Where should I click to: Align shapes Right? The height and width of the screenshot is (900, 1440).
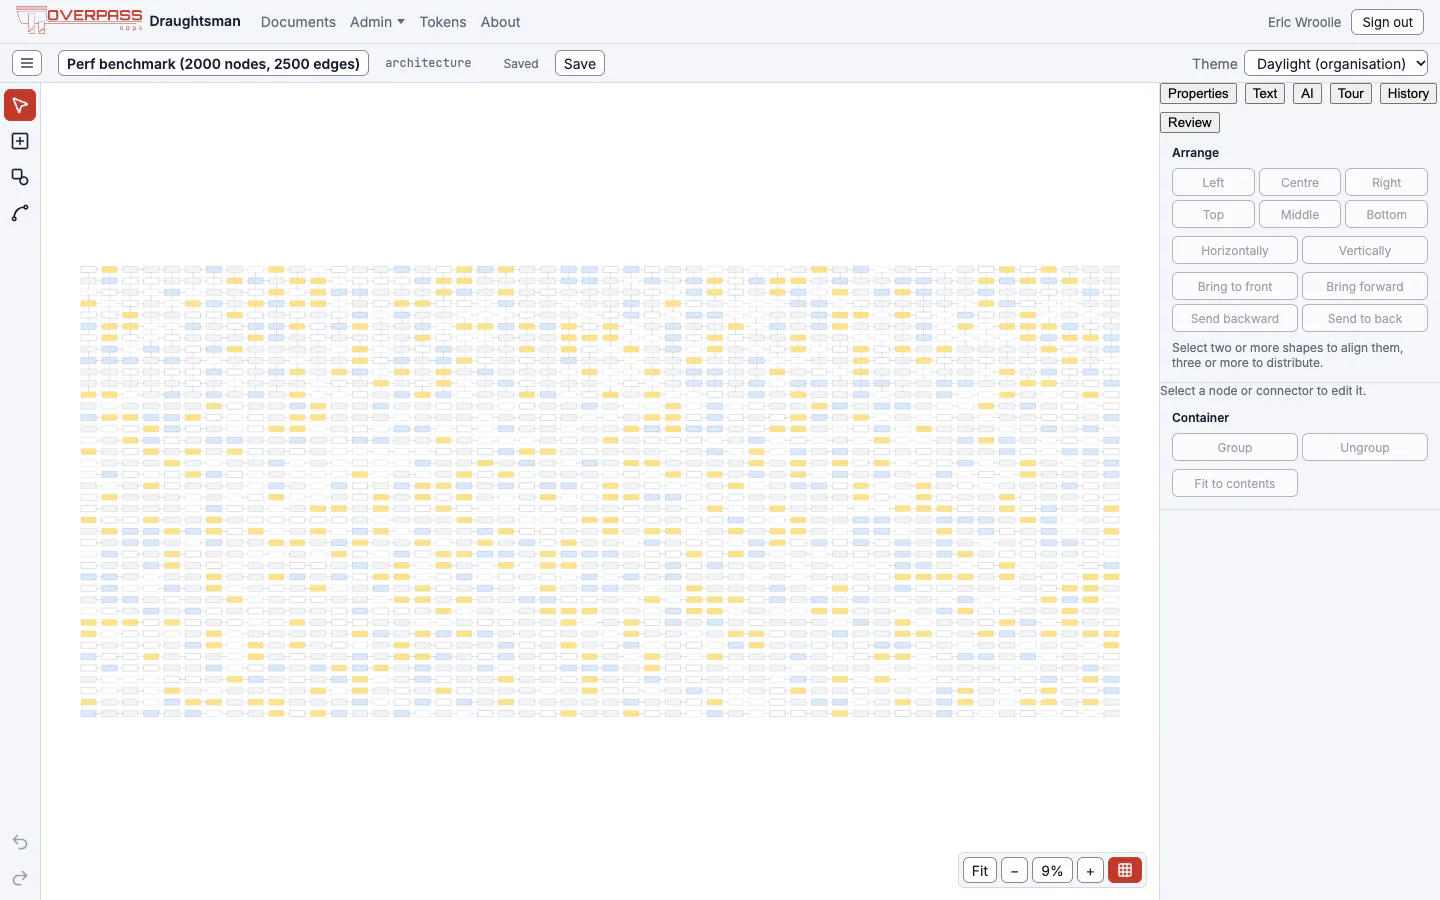tap(1386, 182)
